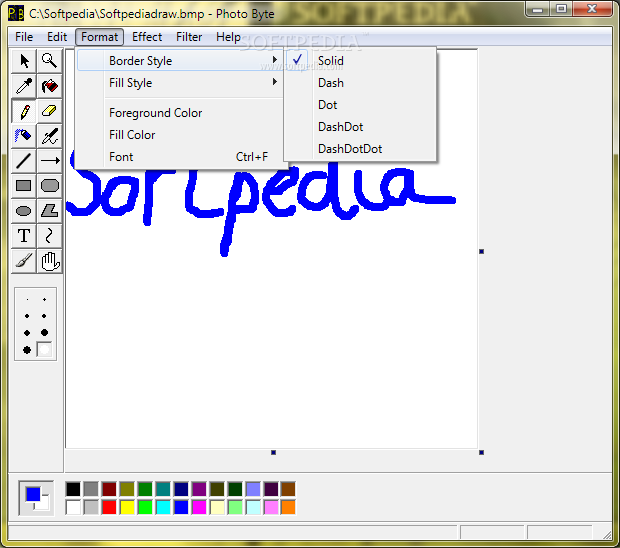
Task: Pick the yellow color swatch
Action: [x=127, y=507]
